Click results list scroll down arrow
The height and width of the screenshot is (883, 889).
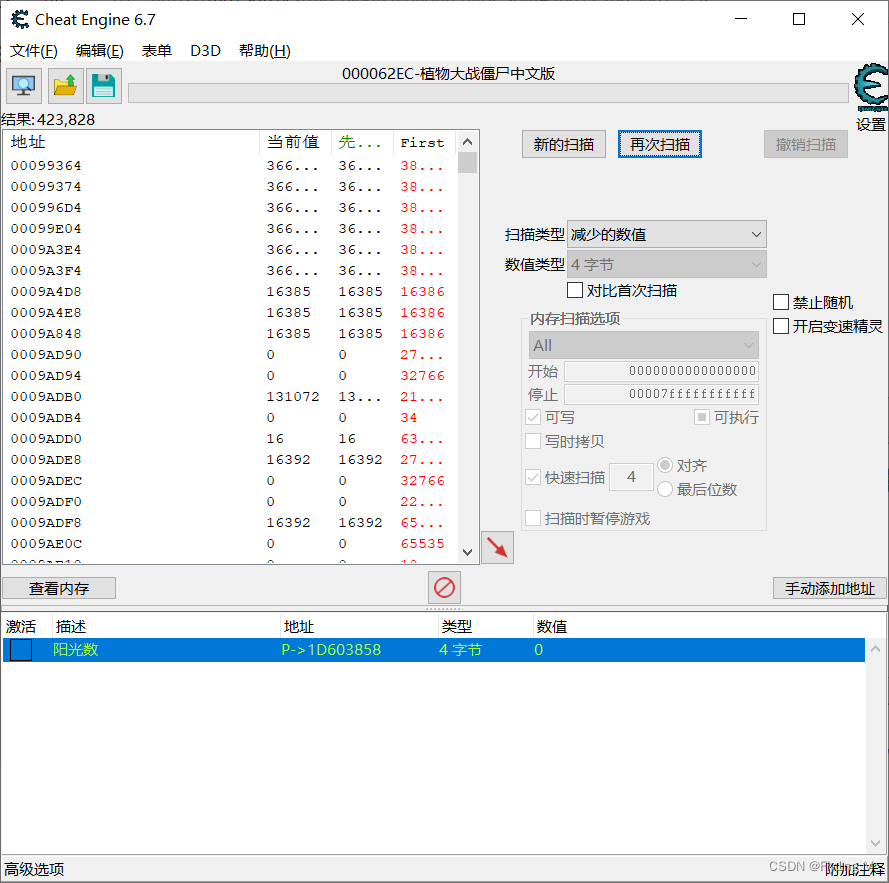[467, 552]
